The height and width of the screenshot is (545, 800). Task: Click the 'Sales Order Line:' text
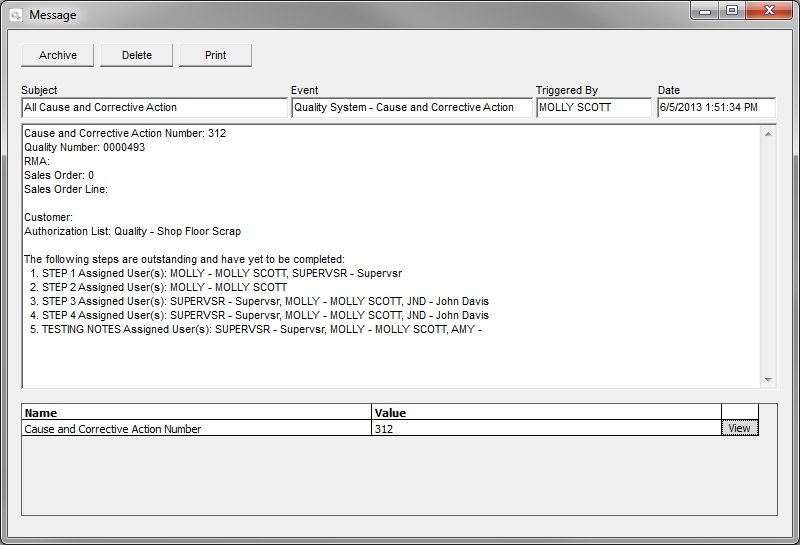(x=66, y=189)
